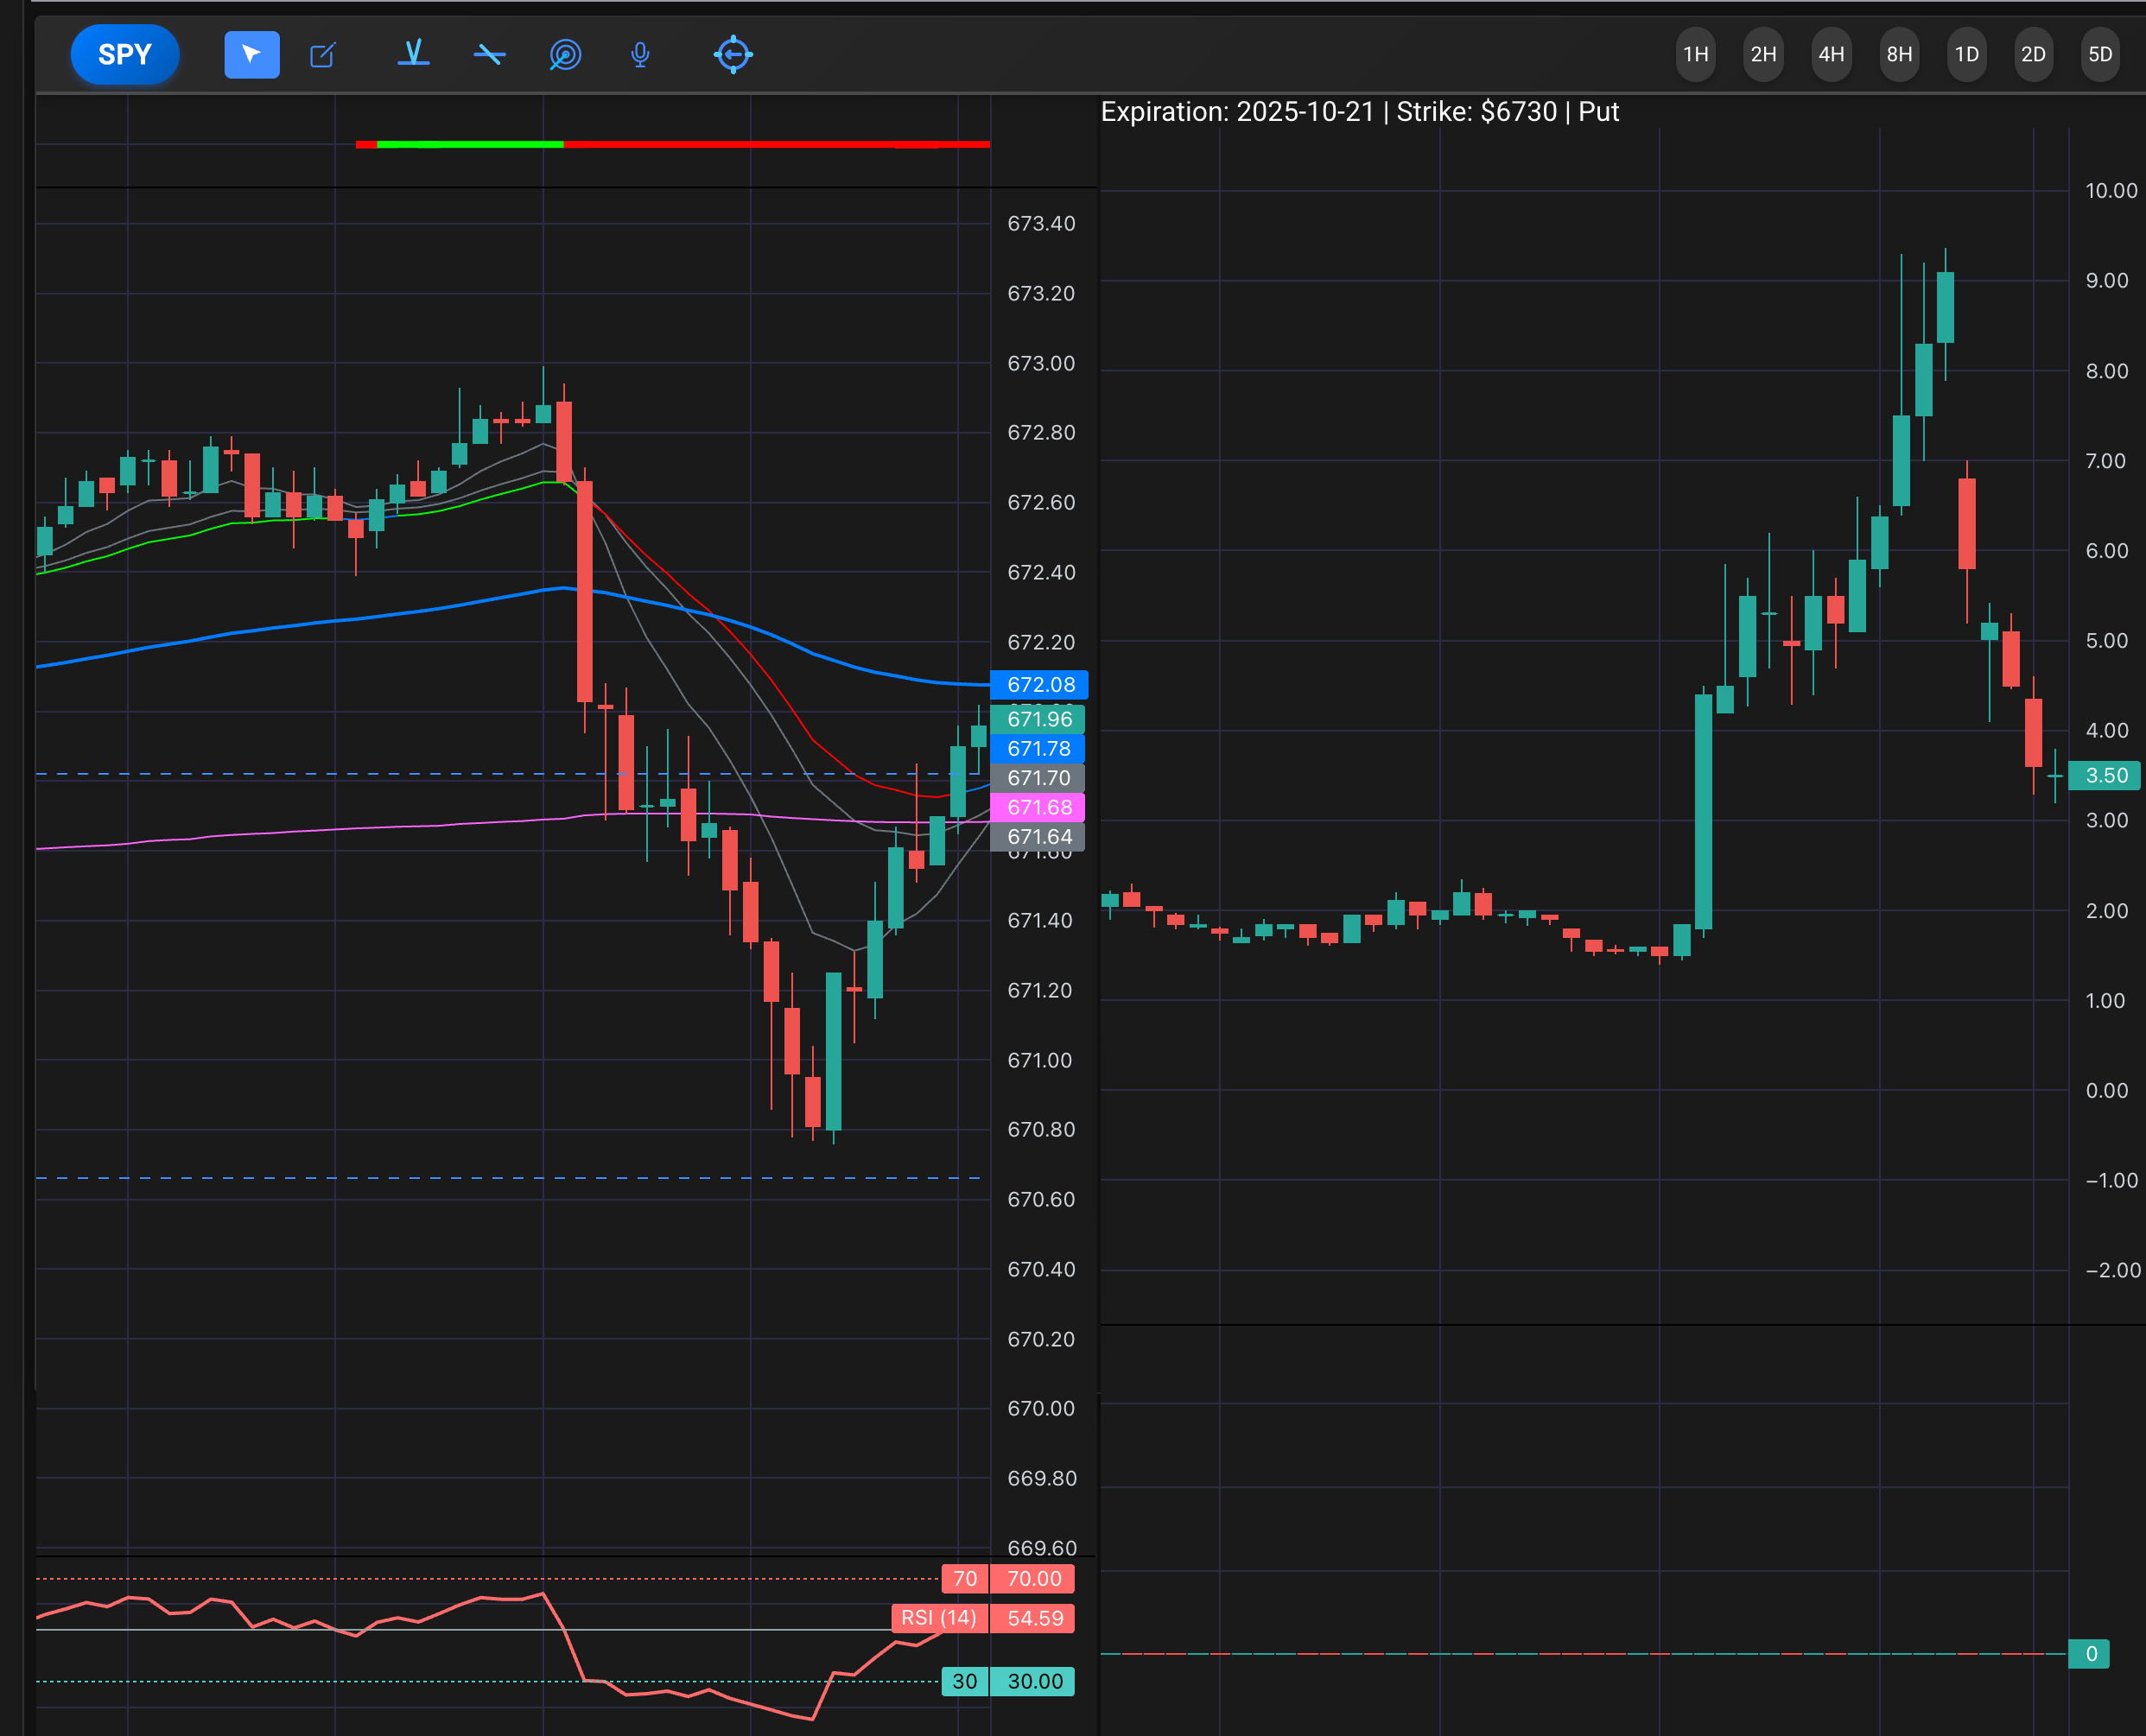Click the option expiration strike header text
This screenshot has height=1736, width=2146.
tap(1359, 112)
